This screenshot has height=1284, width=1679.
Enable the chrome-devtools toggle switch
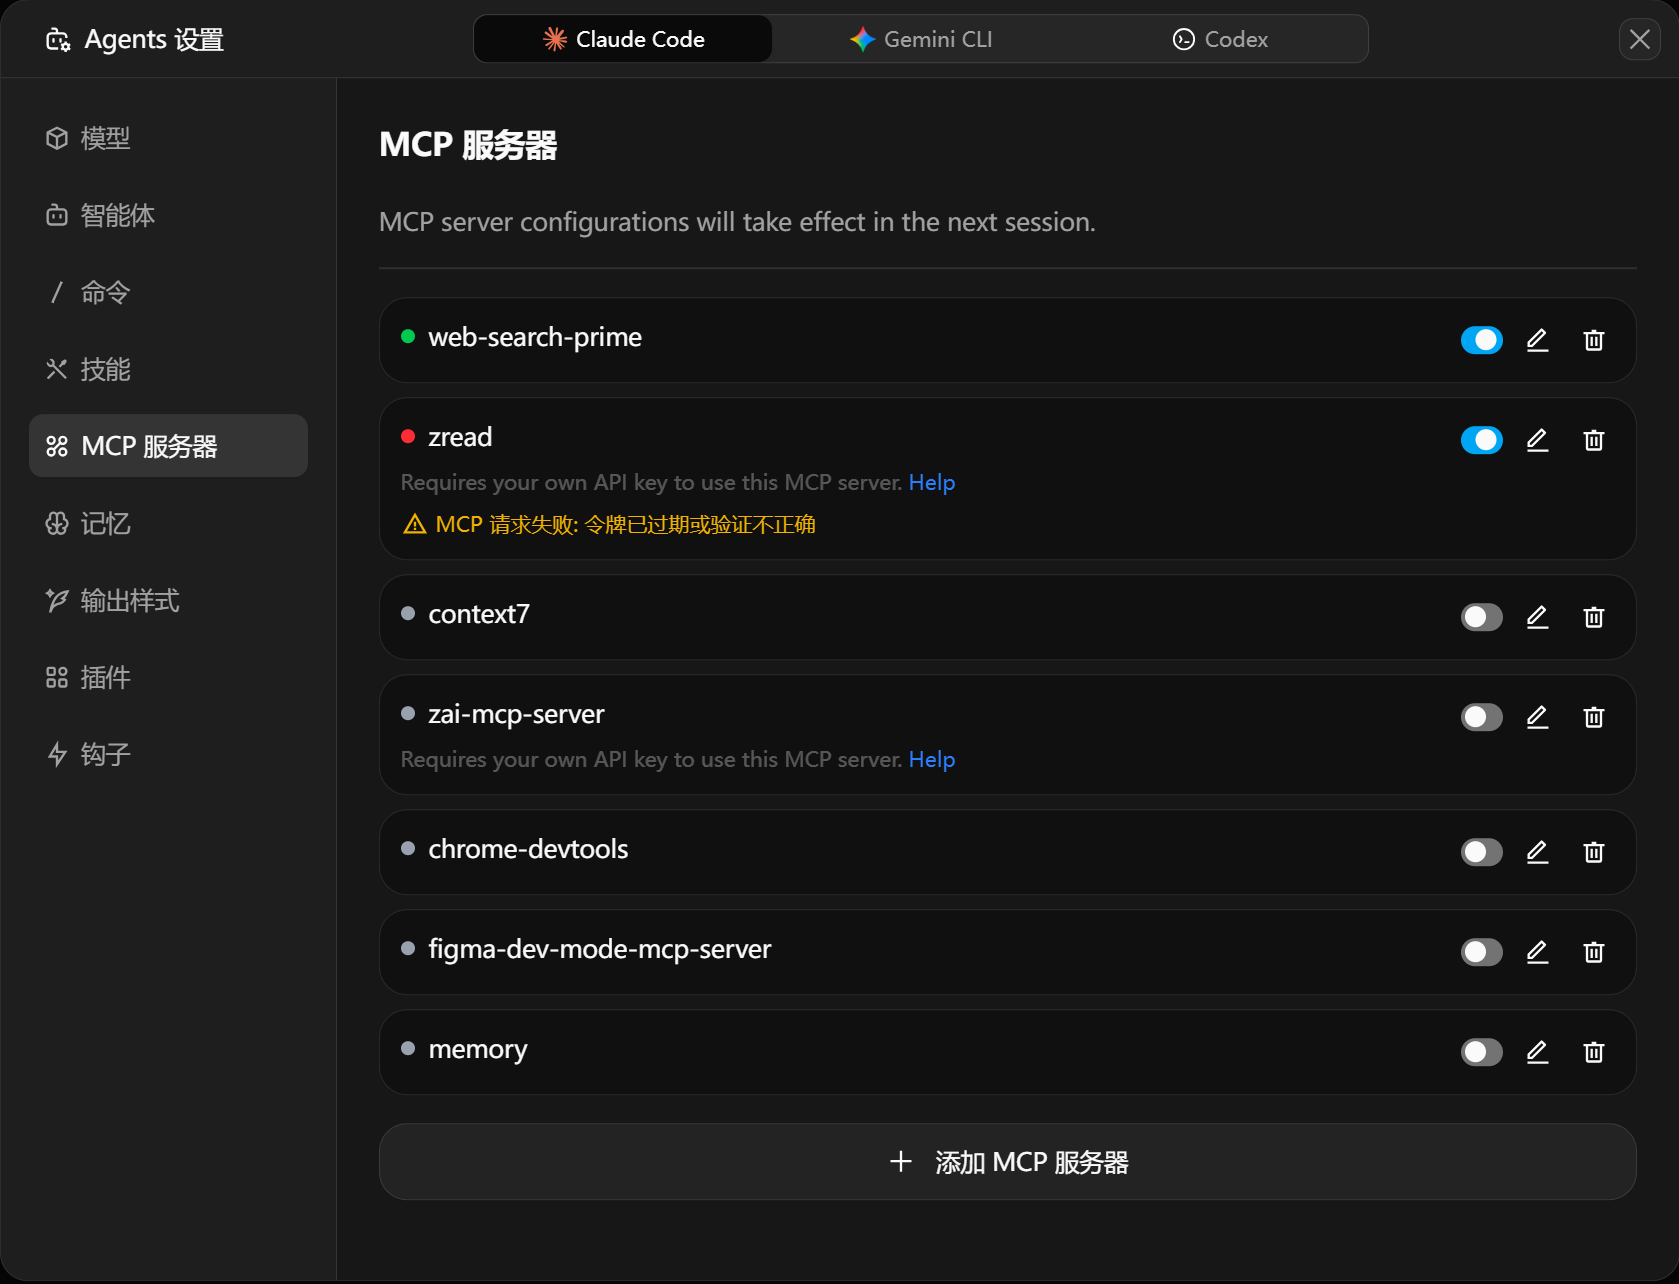tap(1481, 852)
